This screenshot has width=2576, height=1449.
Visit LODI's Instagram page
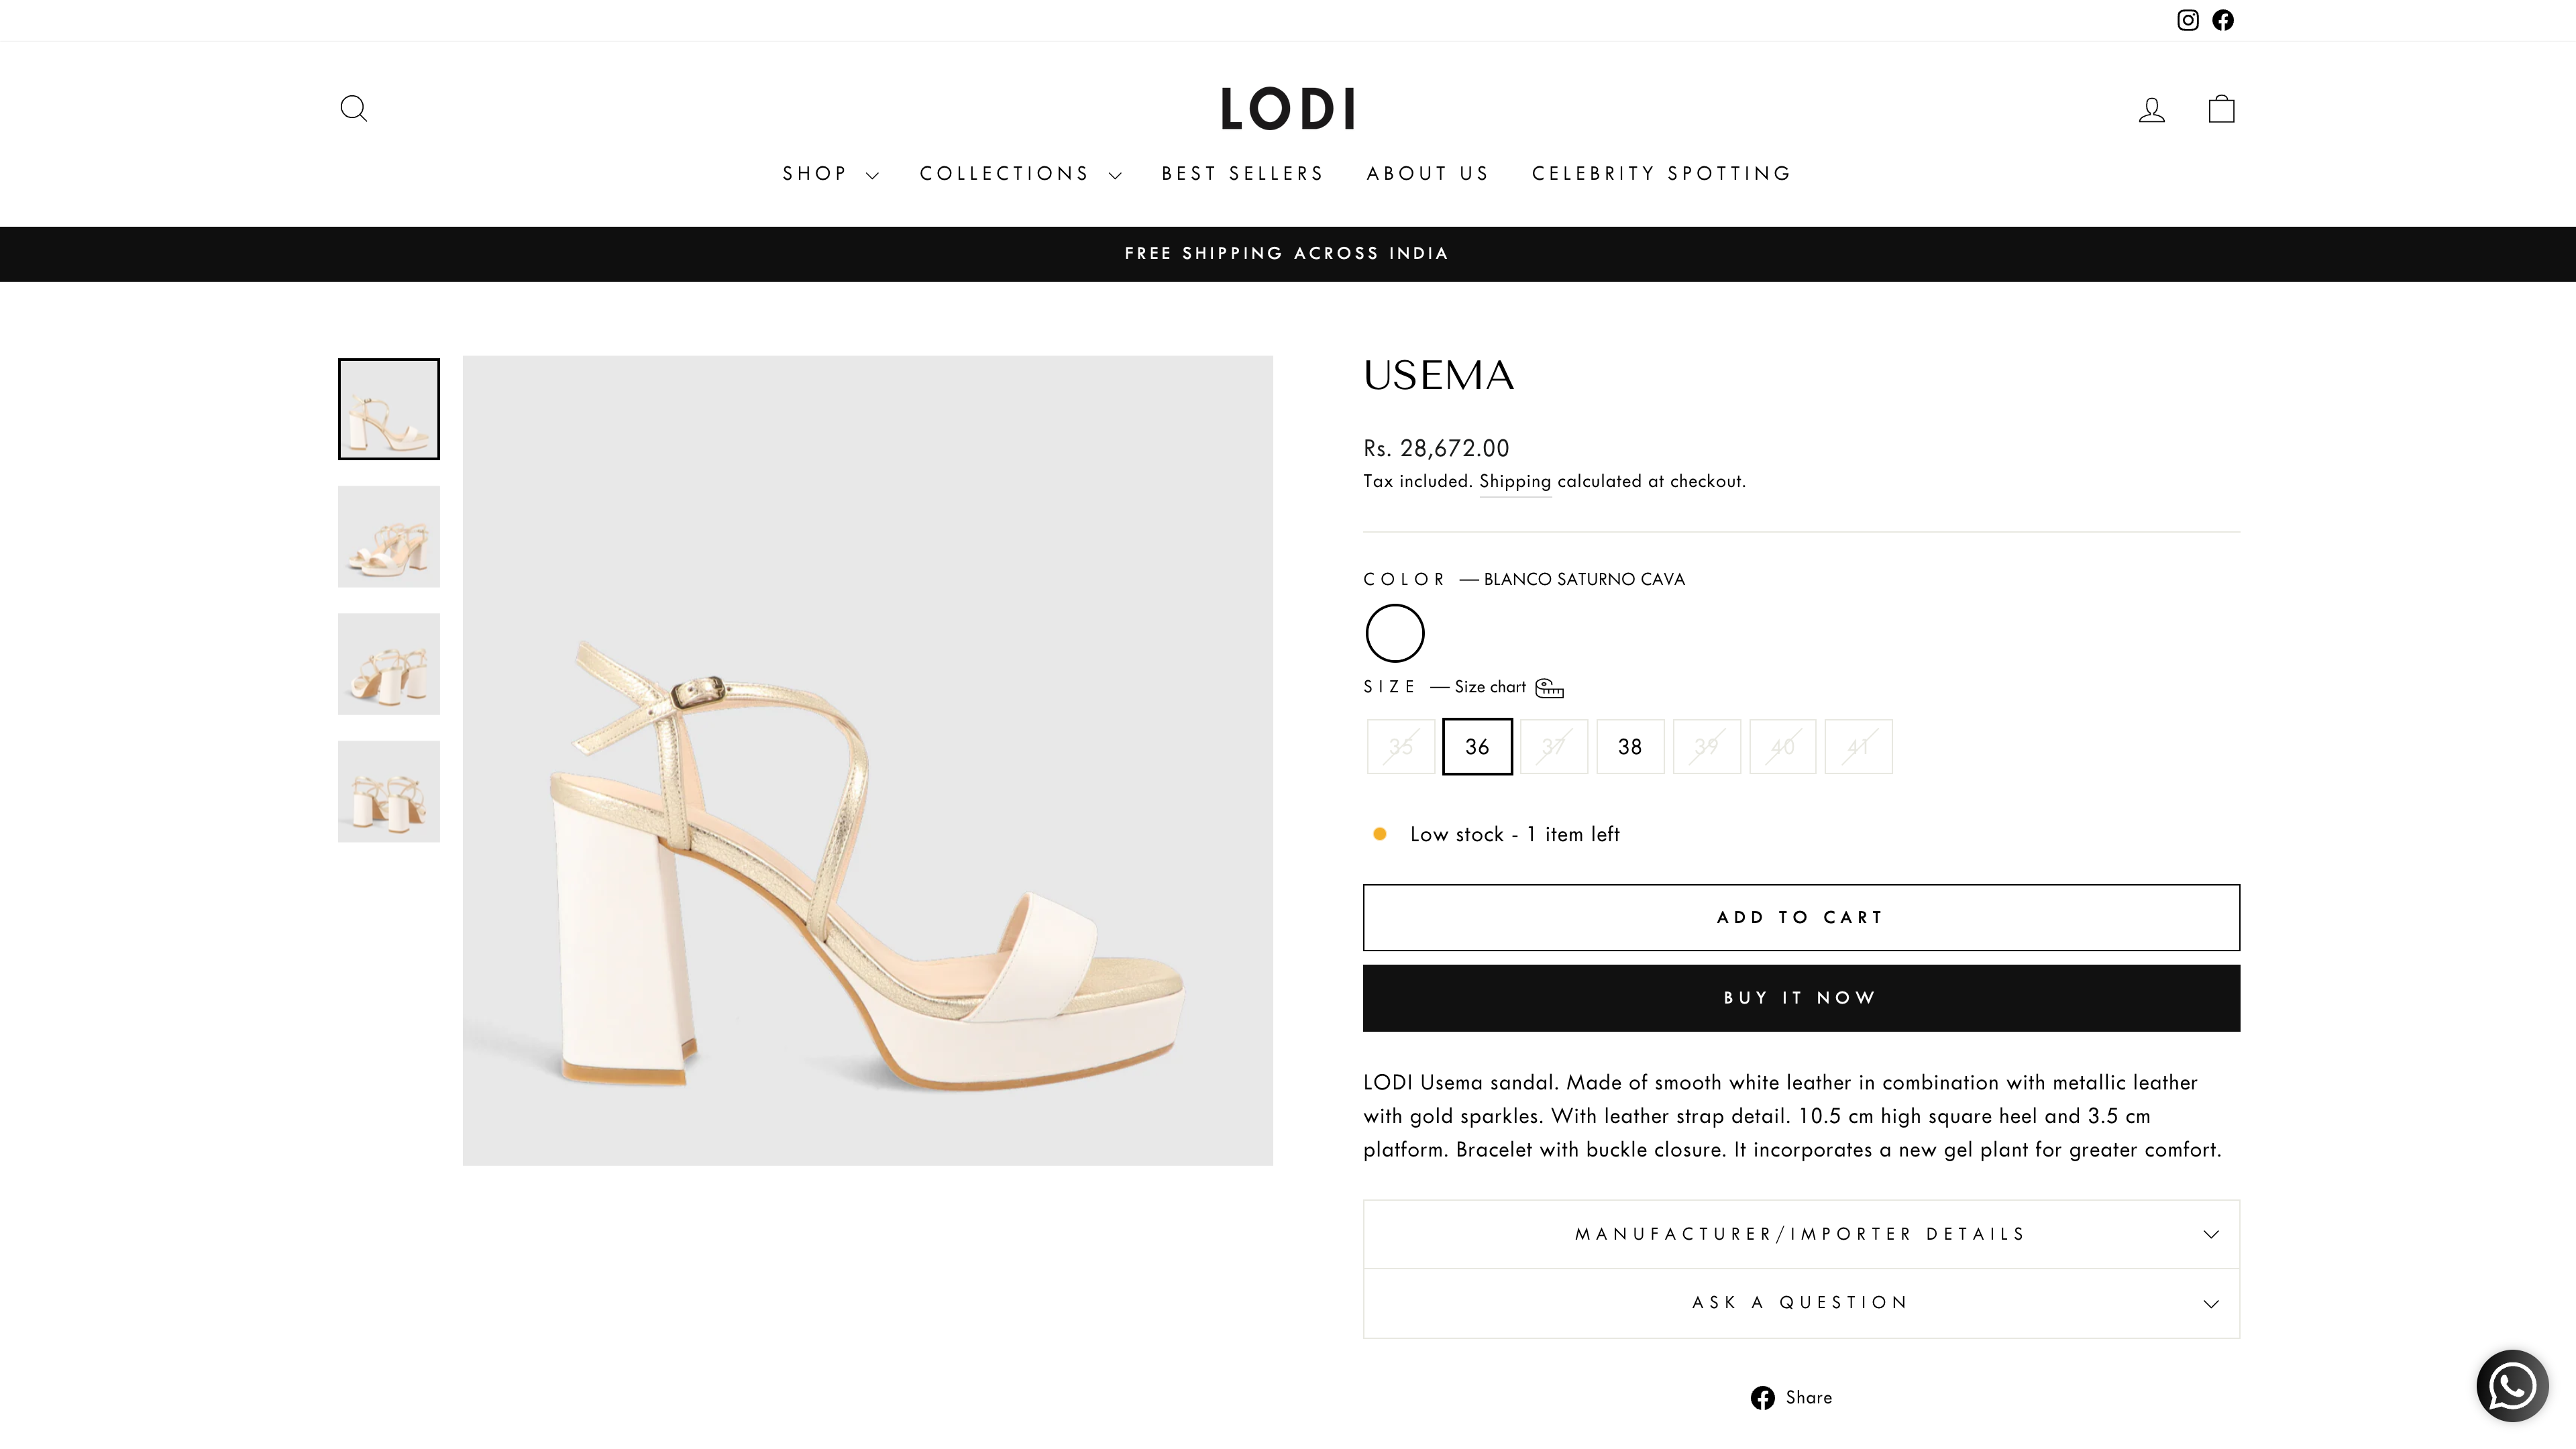point(2188,19)
